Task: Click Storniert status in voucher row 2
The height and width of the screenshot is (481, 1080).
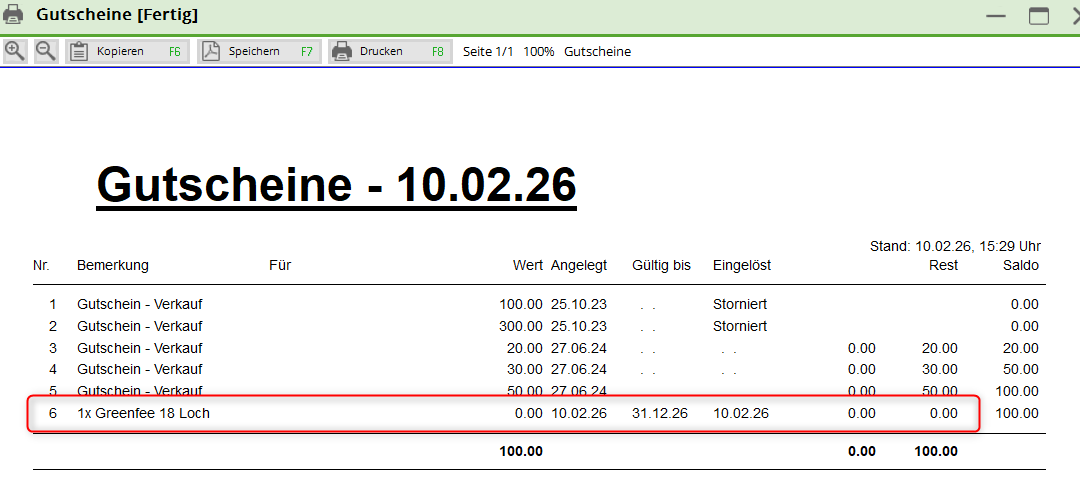Action: [740, 326]
